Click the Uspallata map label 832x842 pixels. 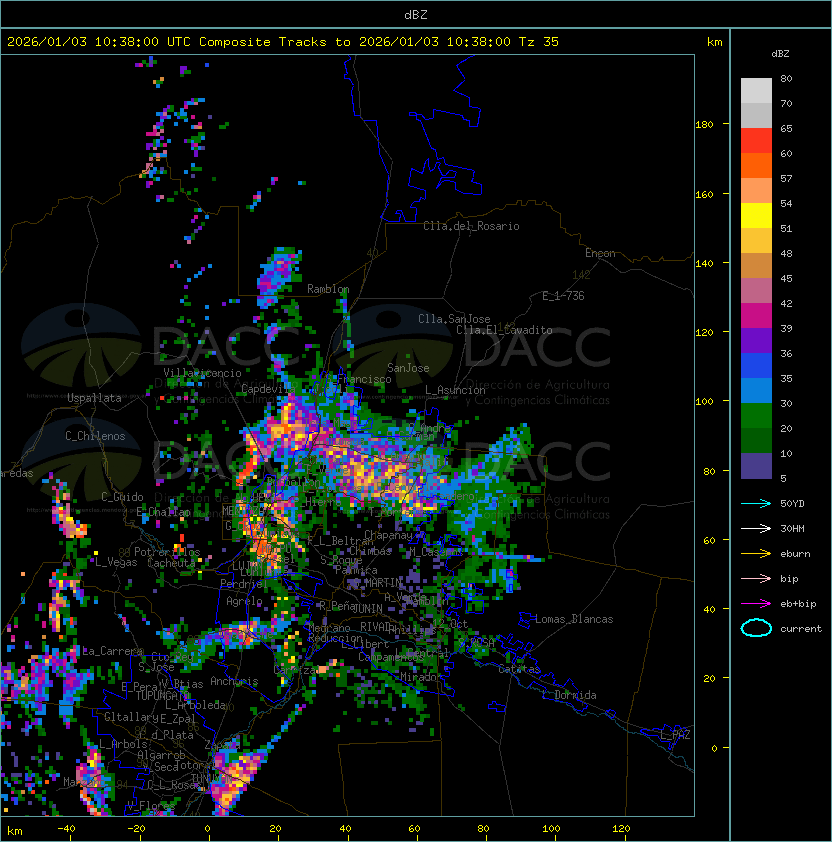coord(94,398)
